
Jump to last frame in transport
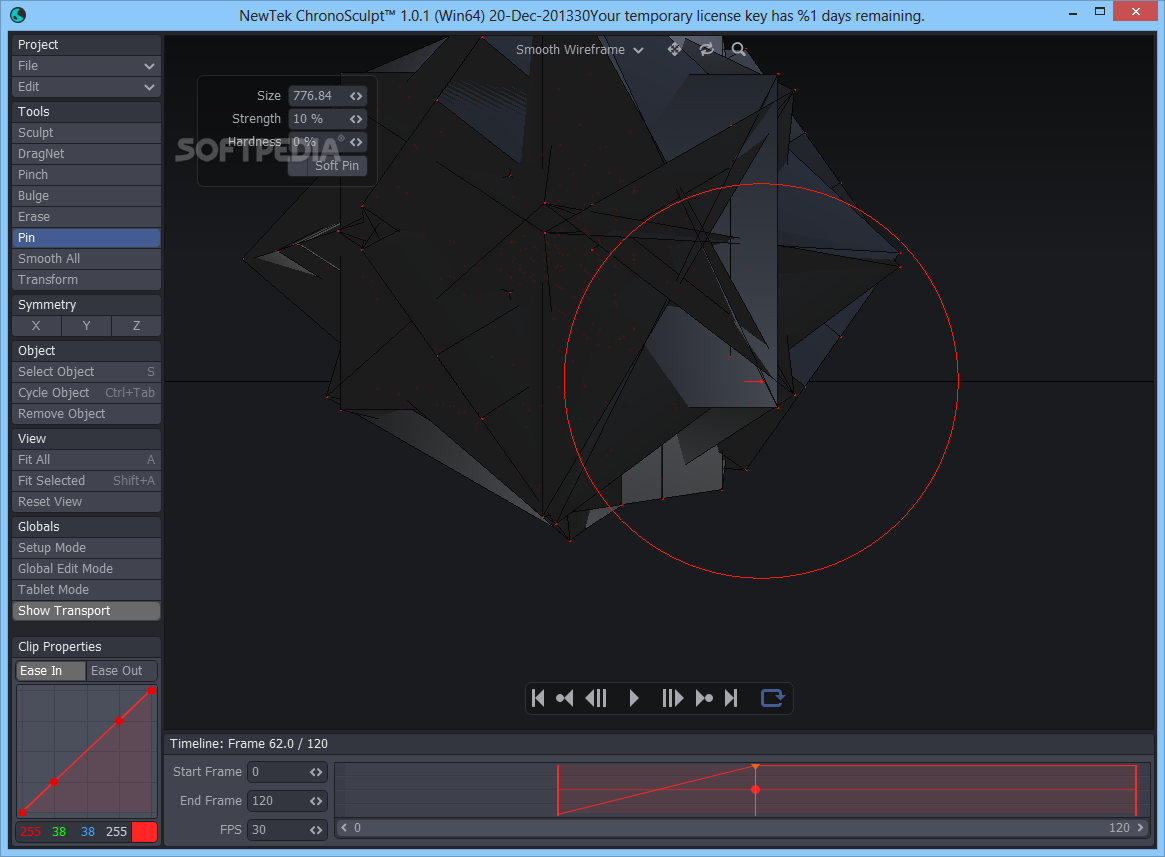(731, 698)
